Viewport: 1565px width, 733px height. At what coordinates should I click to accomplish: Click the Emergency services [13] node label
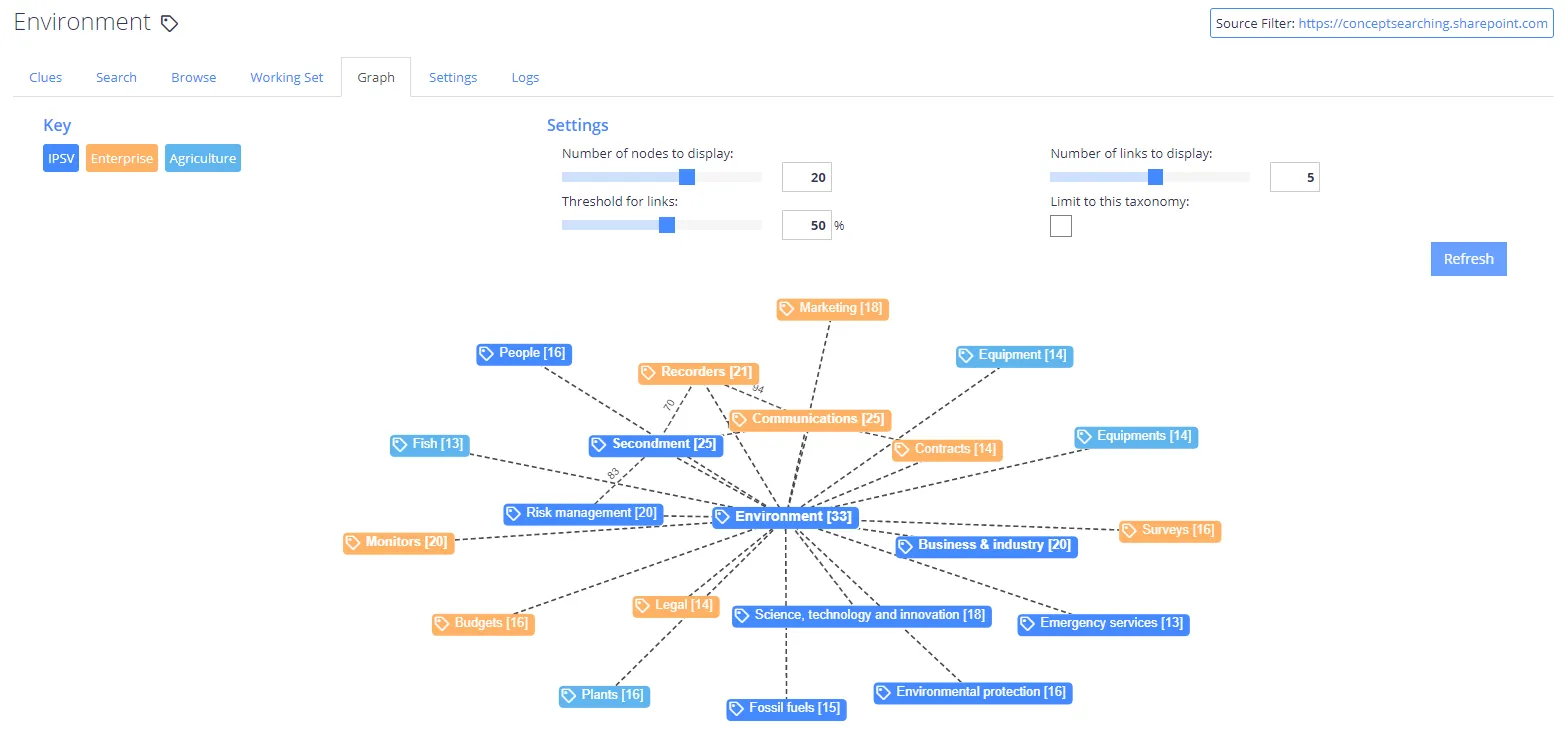[x=1111, y=623]
